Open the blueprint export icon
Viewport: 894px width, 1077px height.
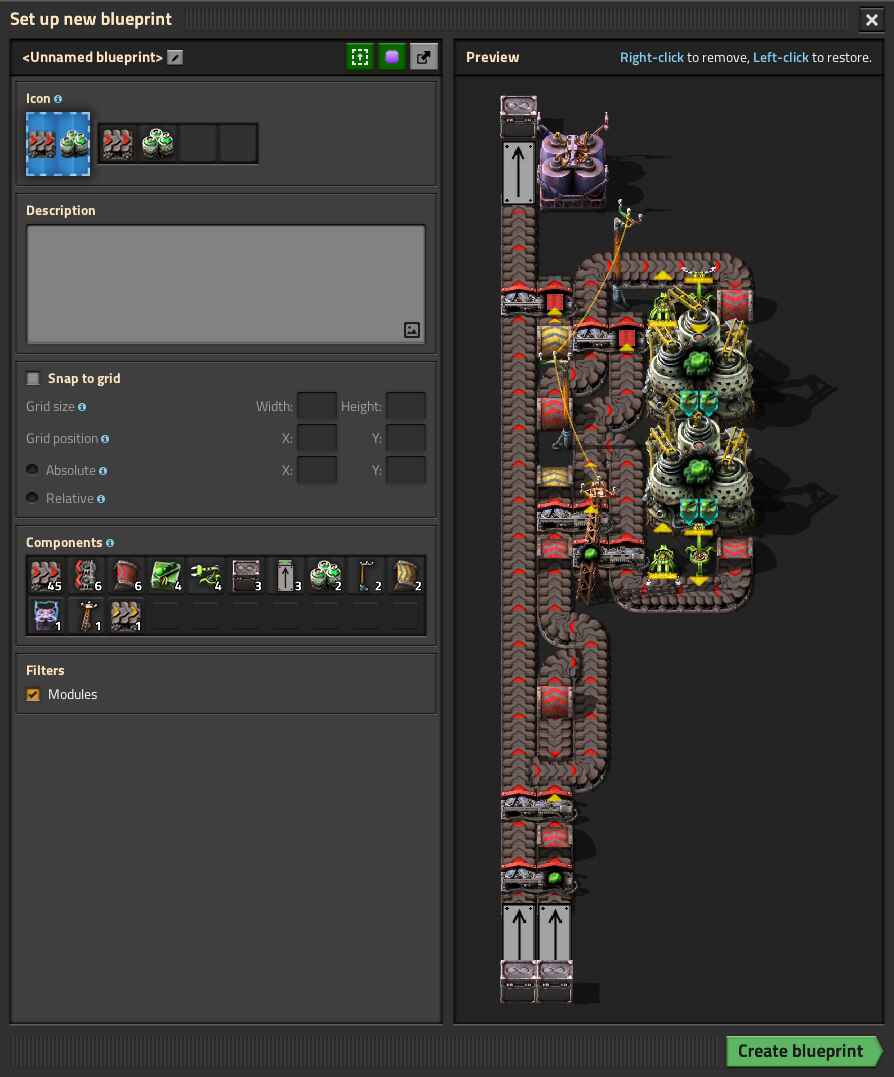[423, 57]
